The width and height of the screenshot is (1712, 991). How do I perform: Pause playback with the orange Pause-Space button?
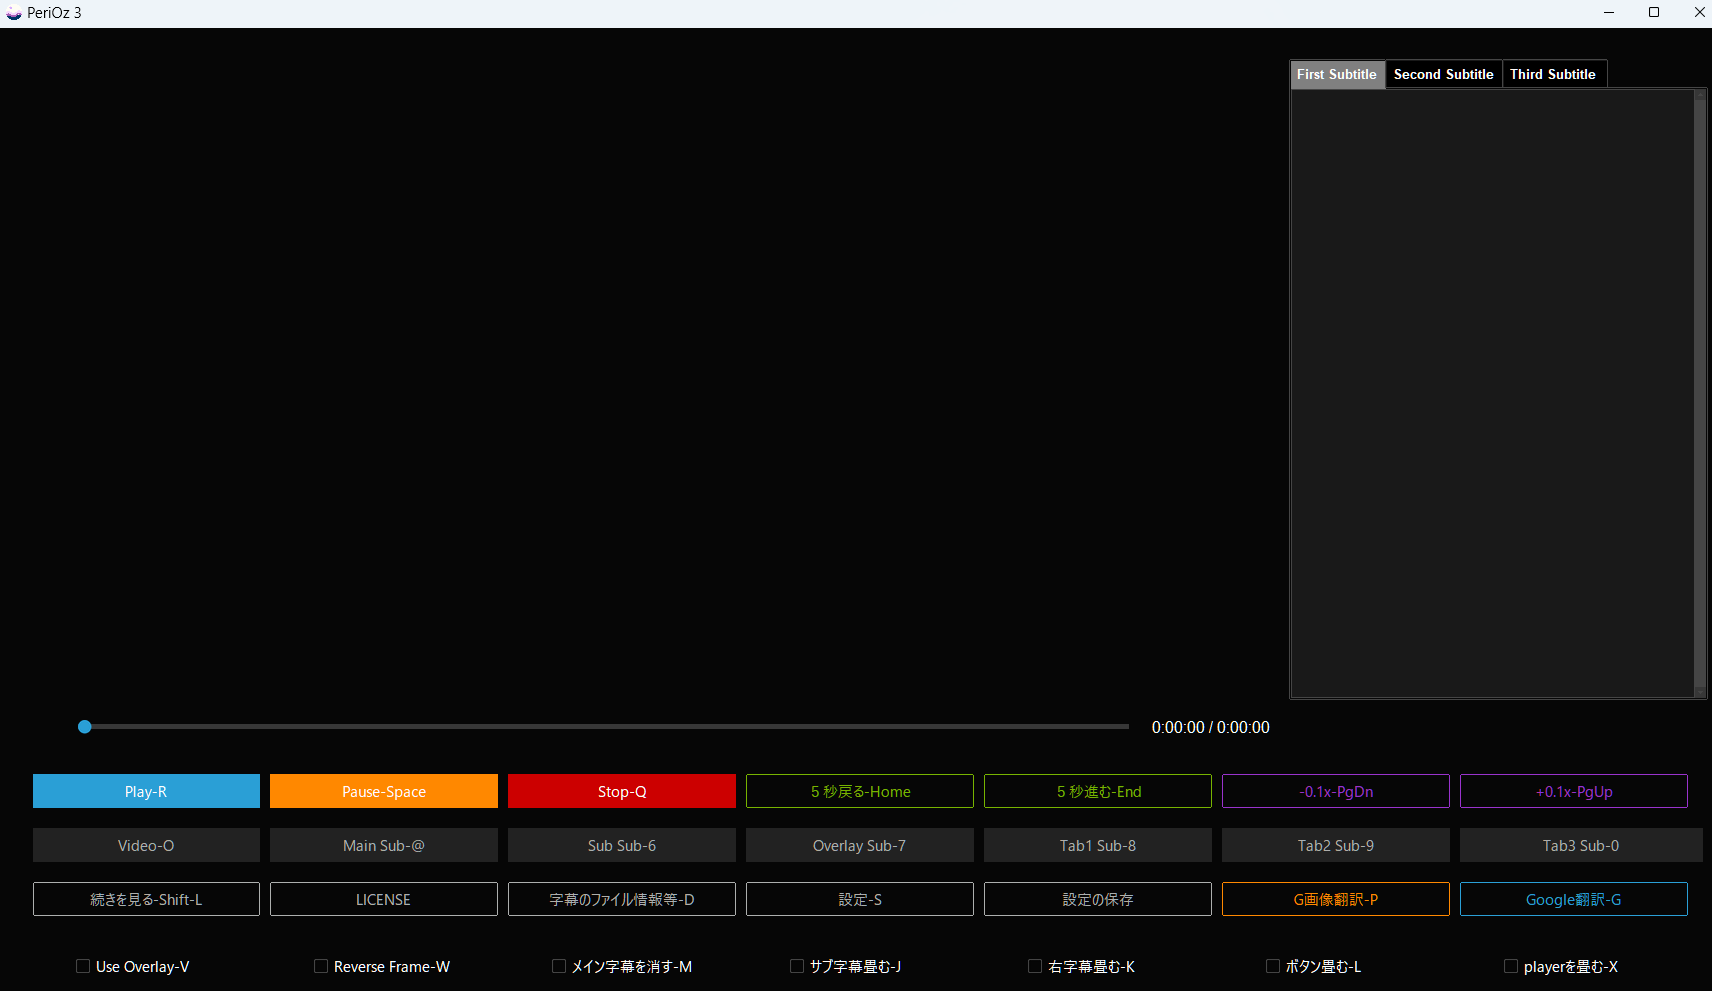(x=383, y=791)
